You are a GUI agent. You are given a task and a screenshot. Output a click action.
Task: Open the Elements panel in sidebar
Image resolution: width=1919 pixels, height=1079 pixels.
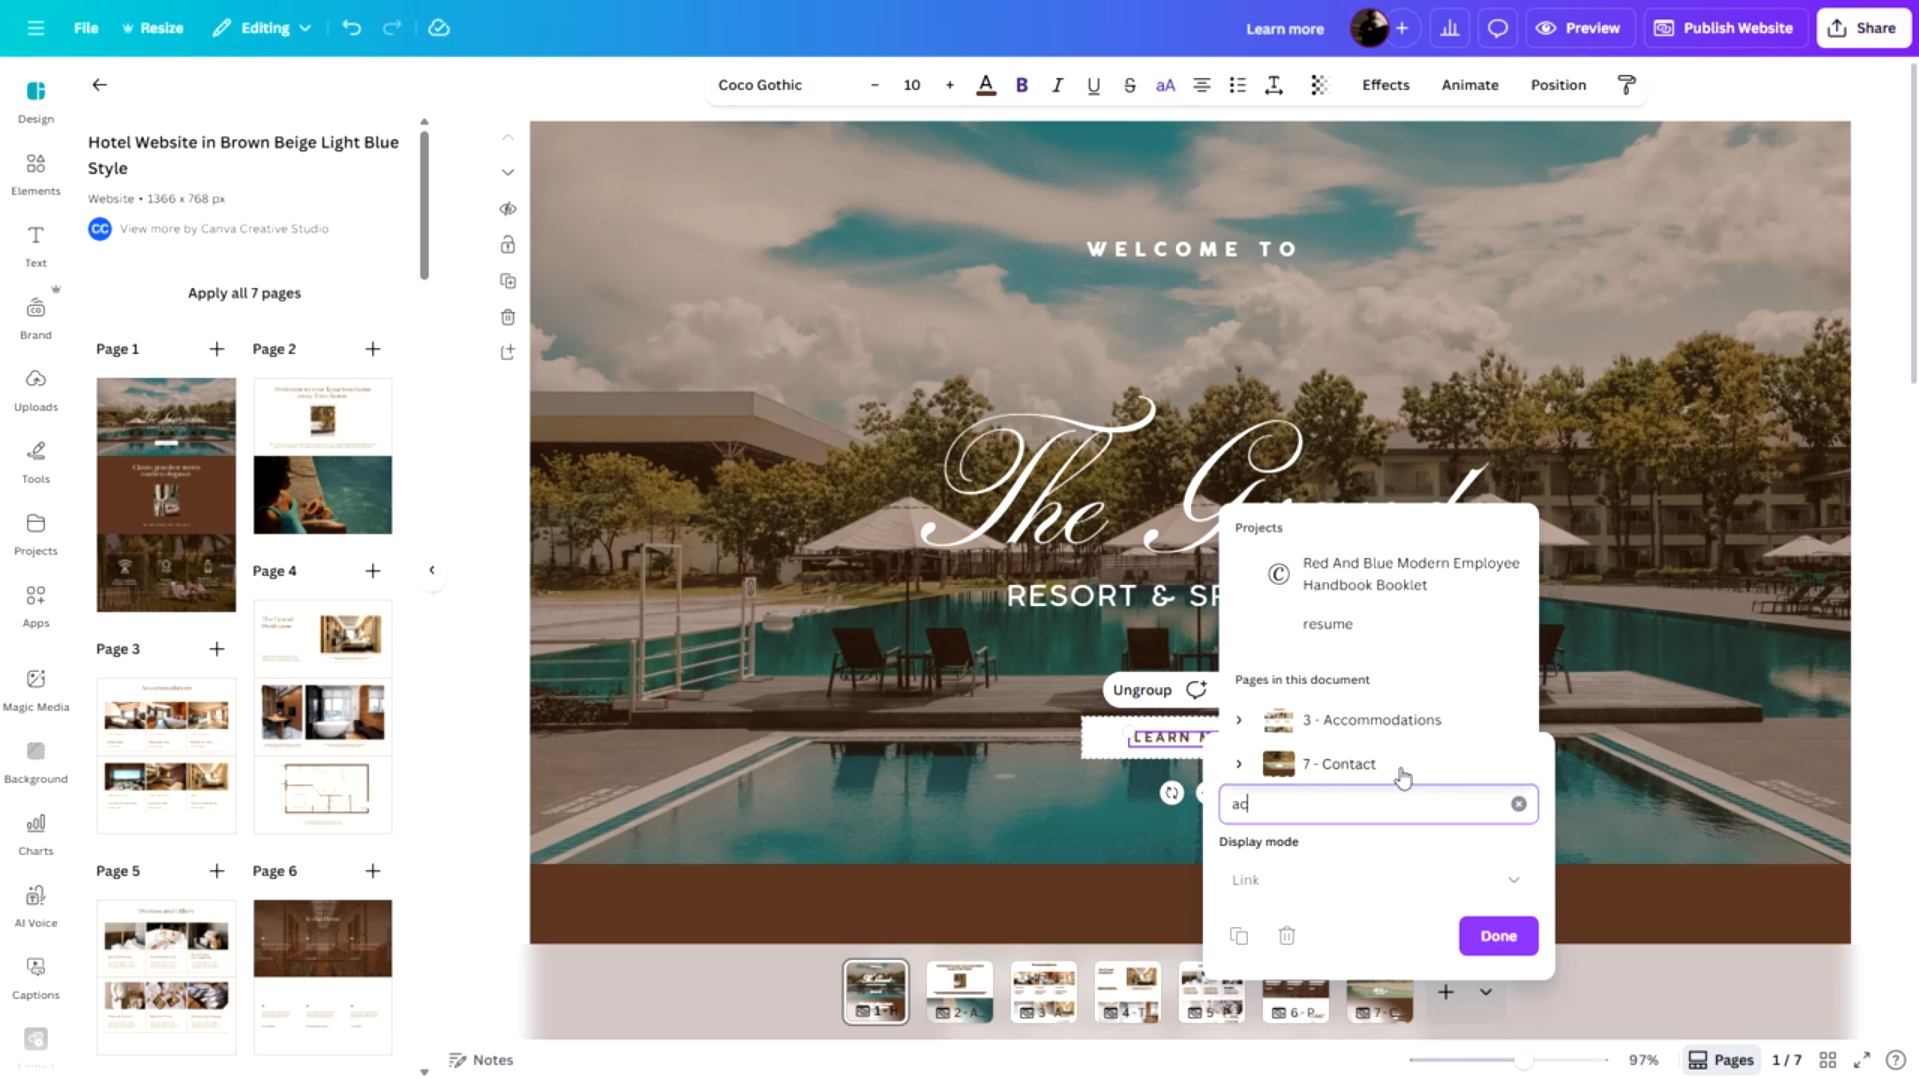click(36, 173)
